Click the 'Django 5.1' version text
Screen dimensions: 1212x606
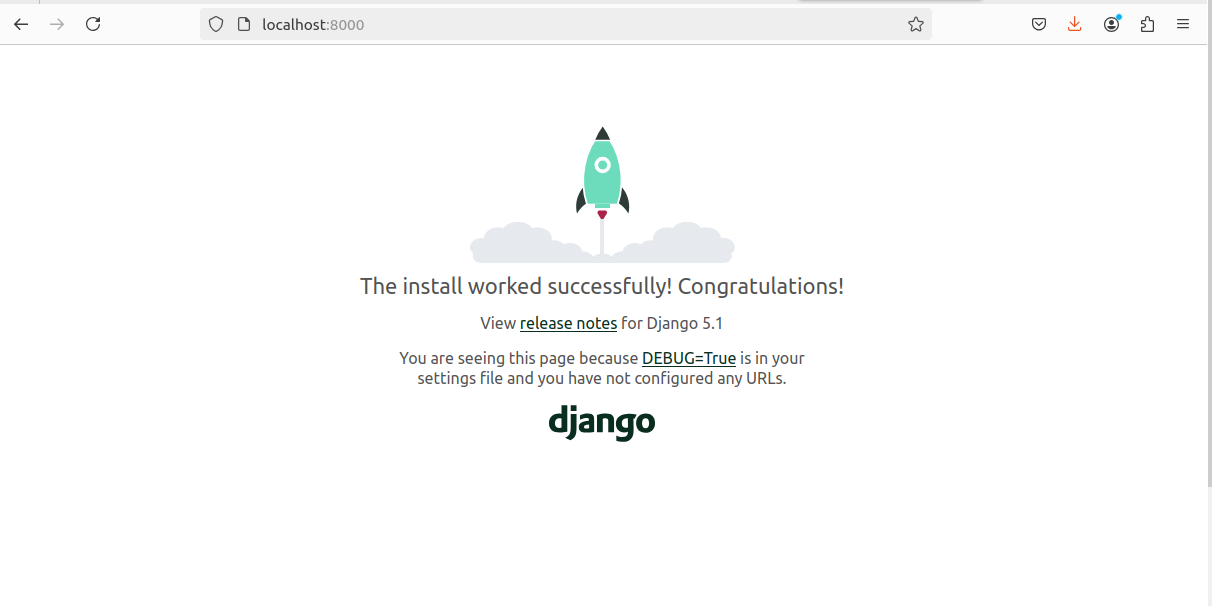click(x=685, y=323)
